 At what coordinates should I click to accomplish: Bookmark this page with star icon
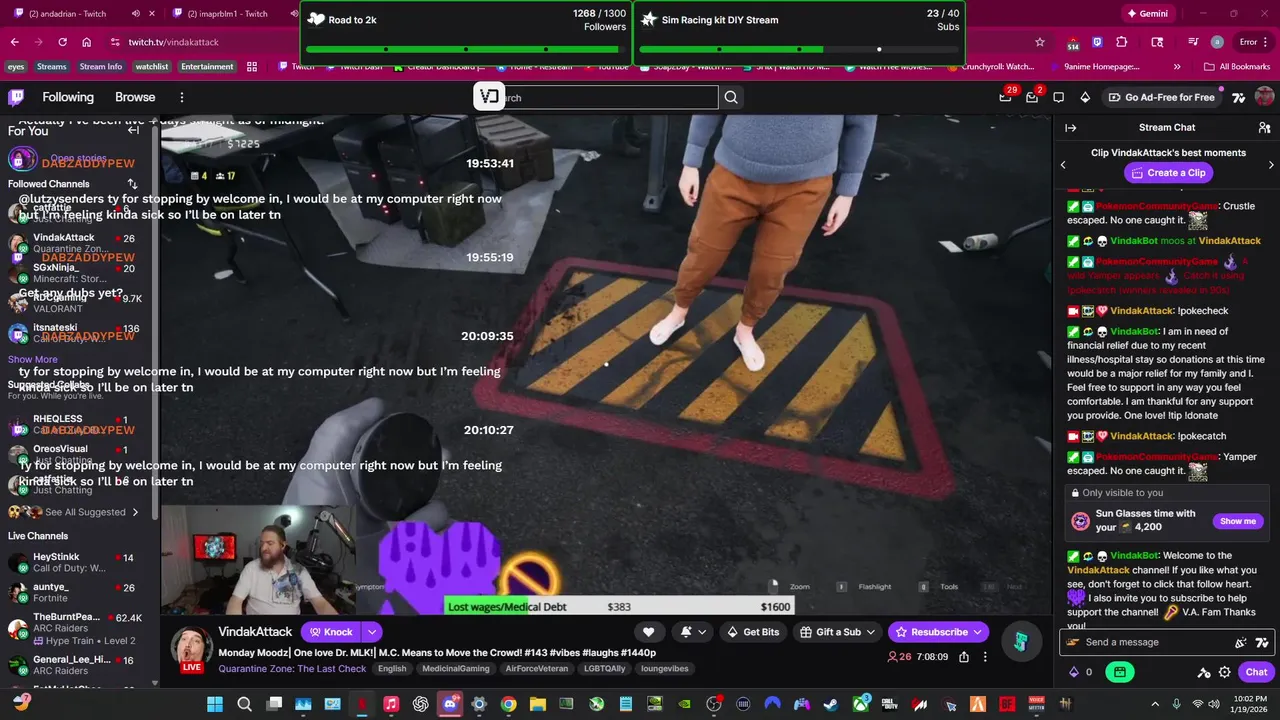pos(1040,42)
